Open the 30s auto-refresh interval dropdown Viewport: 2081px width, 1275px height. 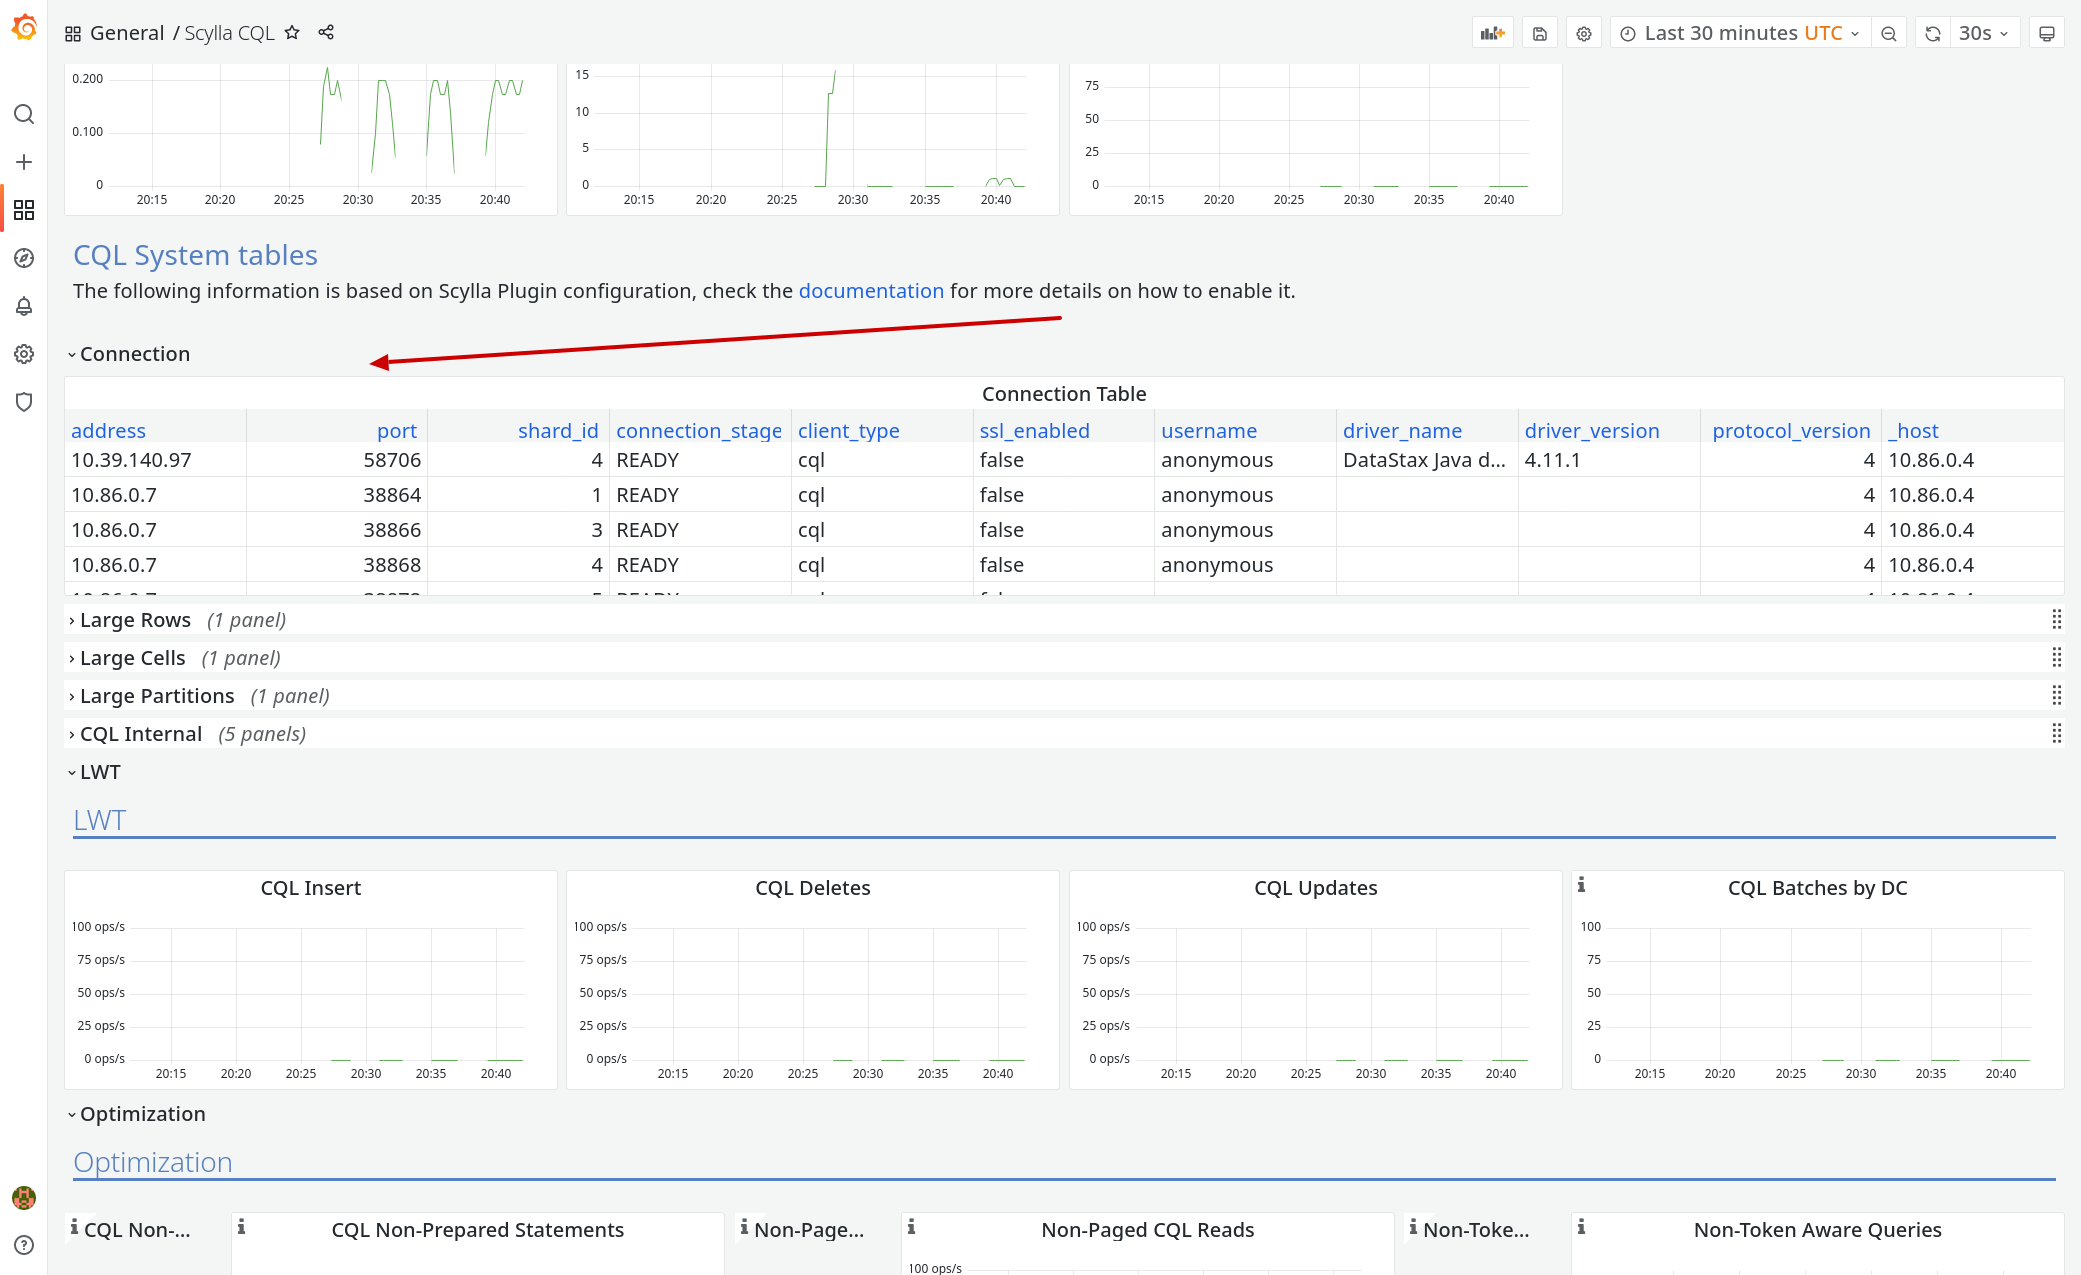click(x=1984, y=32)
